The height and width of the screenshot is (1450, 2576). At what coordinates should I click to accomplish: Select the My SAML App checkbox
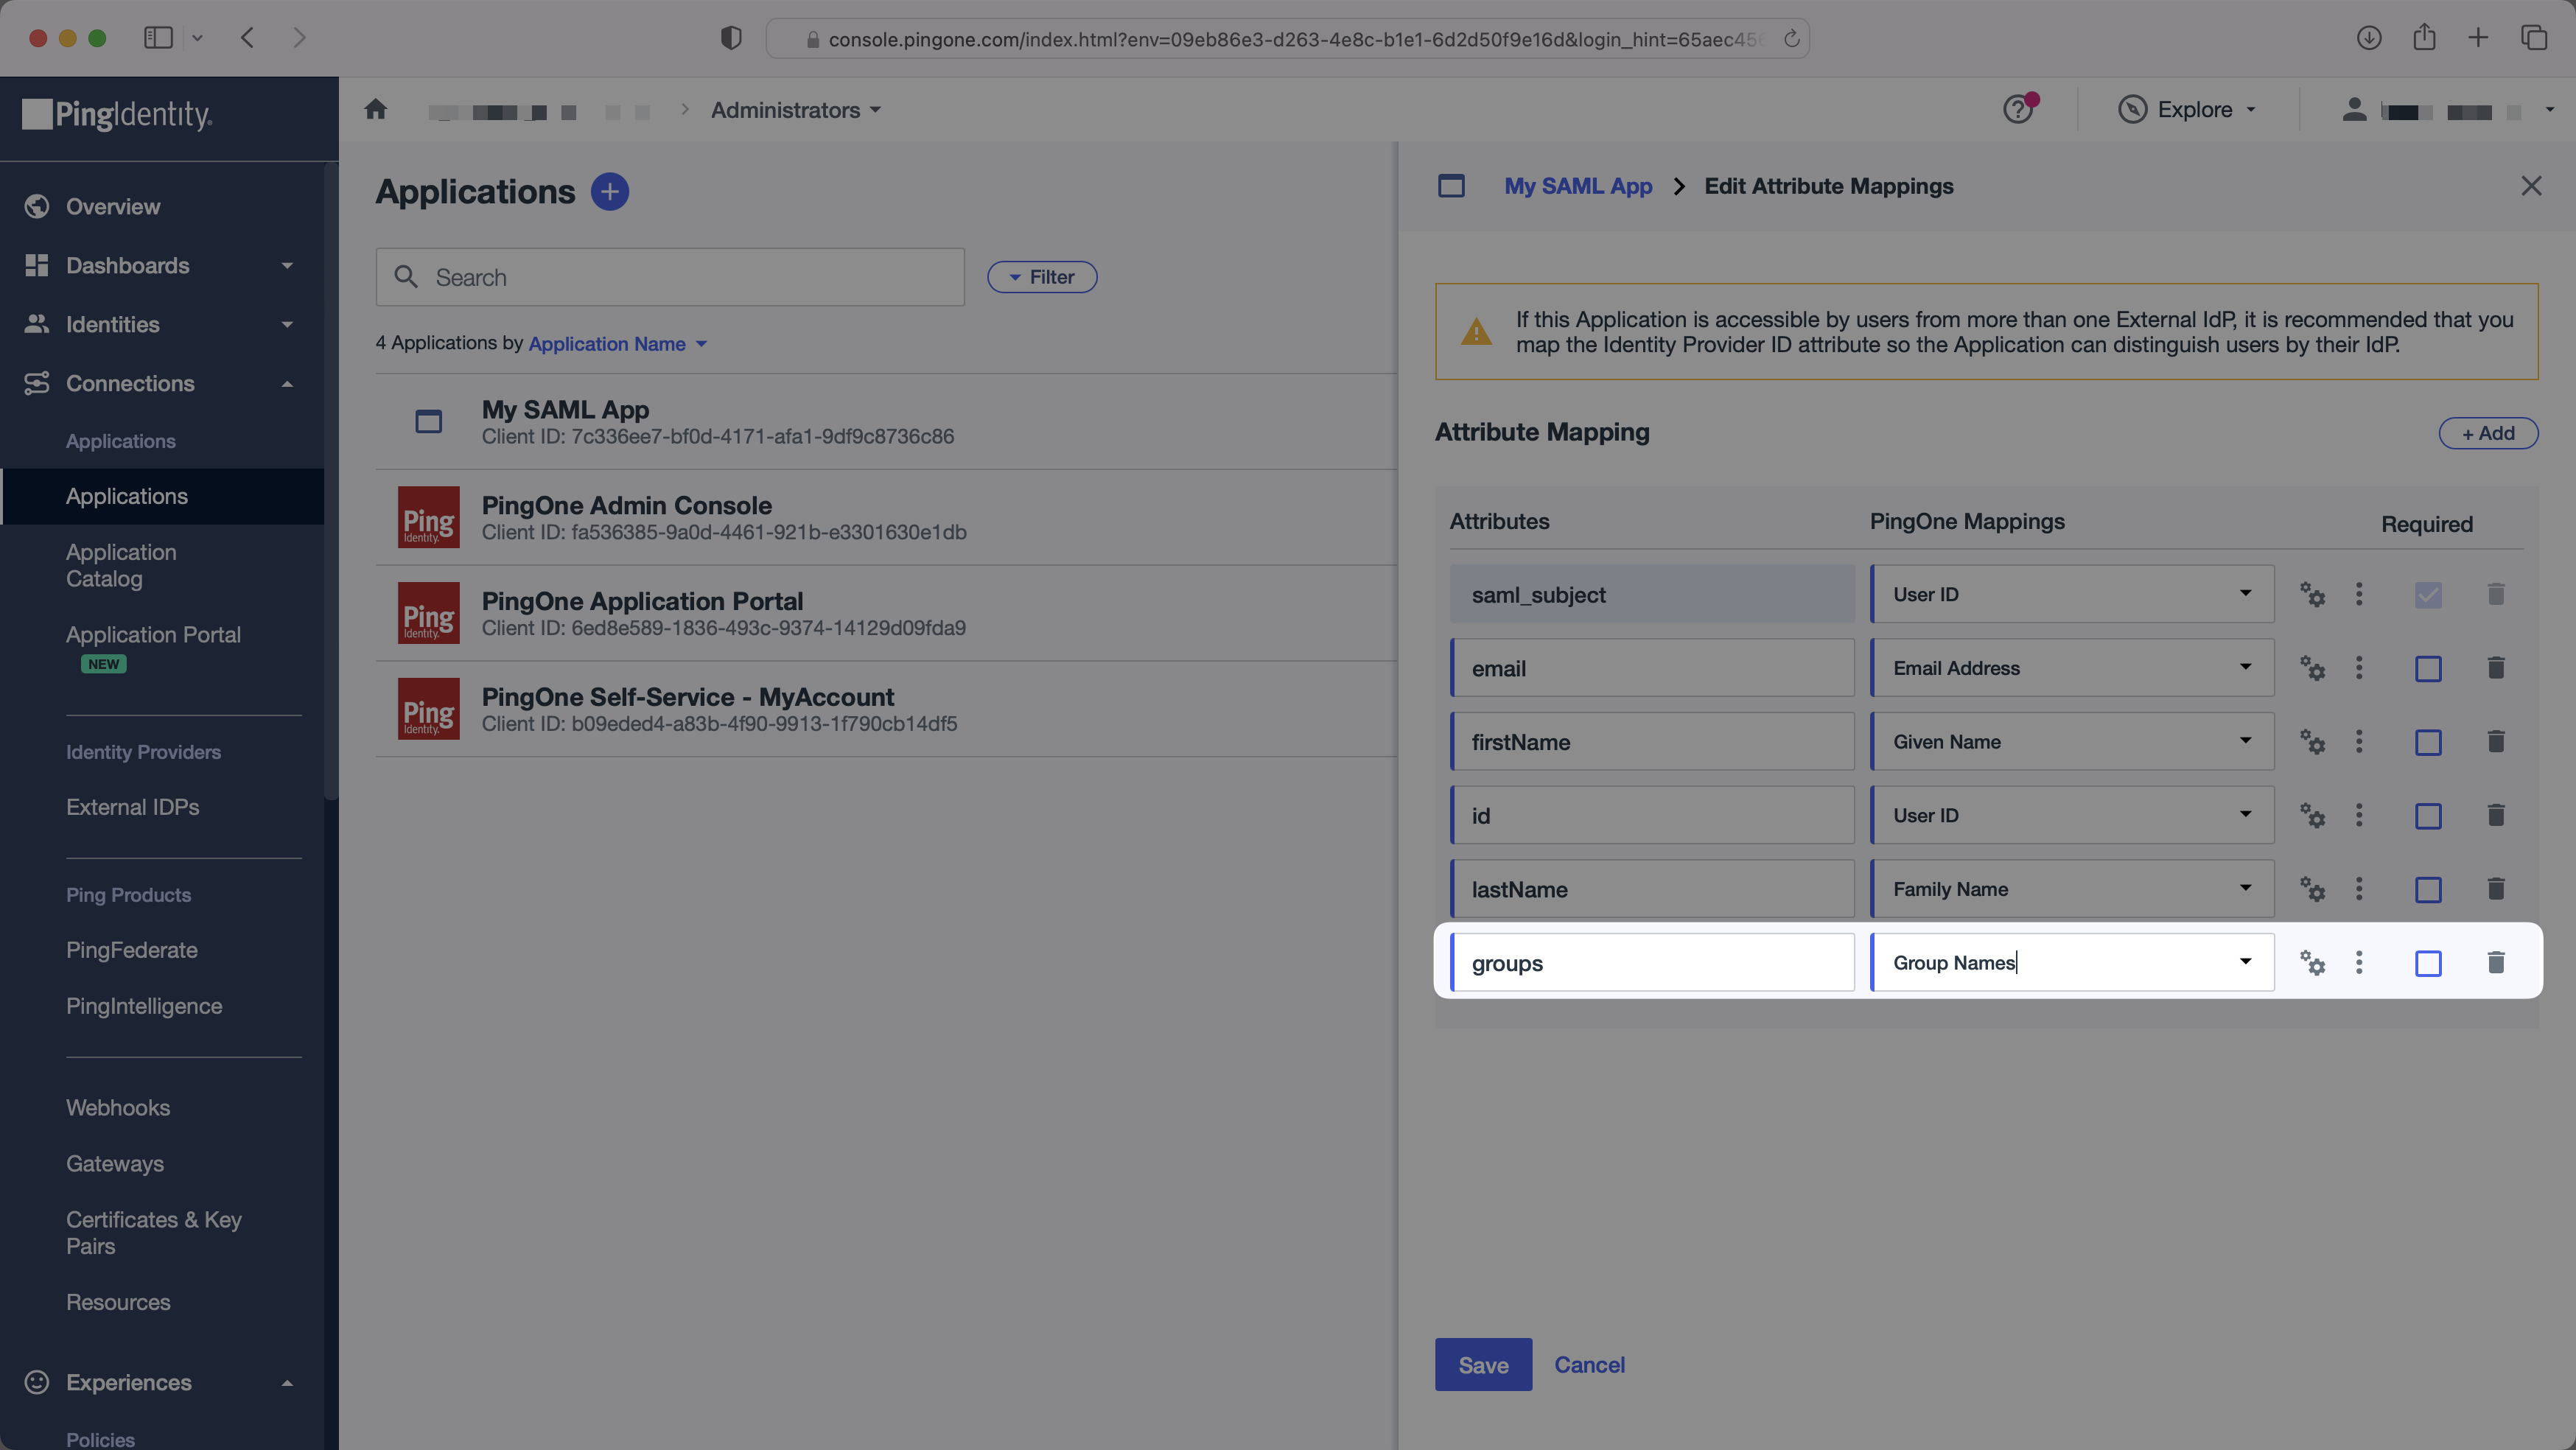pyautogui.click(x=428, y=422)
